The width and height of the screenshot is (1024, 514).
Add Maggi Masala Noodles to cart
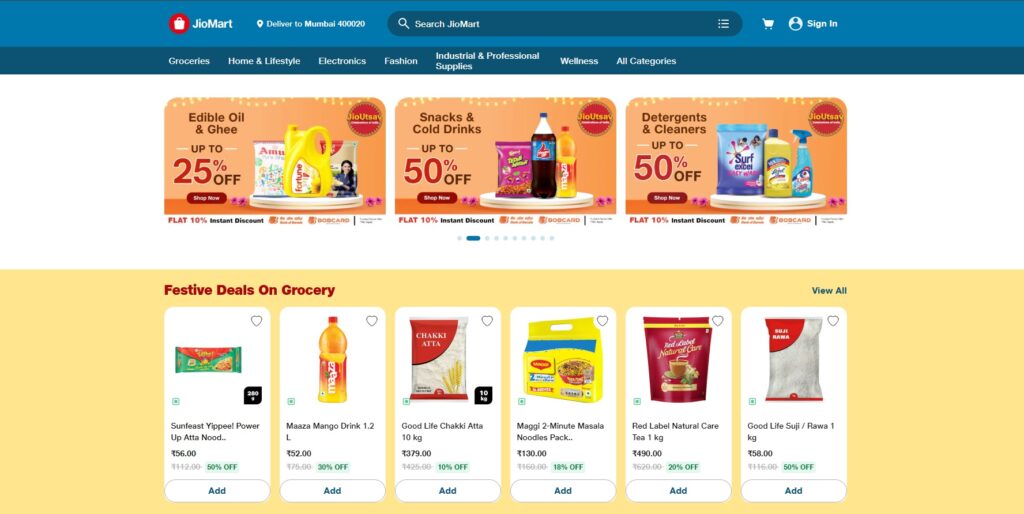(563, 490)
